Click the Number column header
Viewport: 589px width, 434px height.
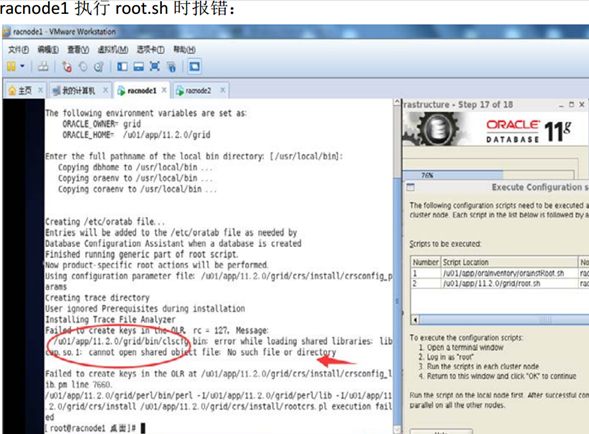coord(426,262)
